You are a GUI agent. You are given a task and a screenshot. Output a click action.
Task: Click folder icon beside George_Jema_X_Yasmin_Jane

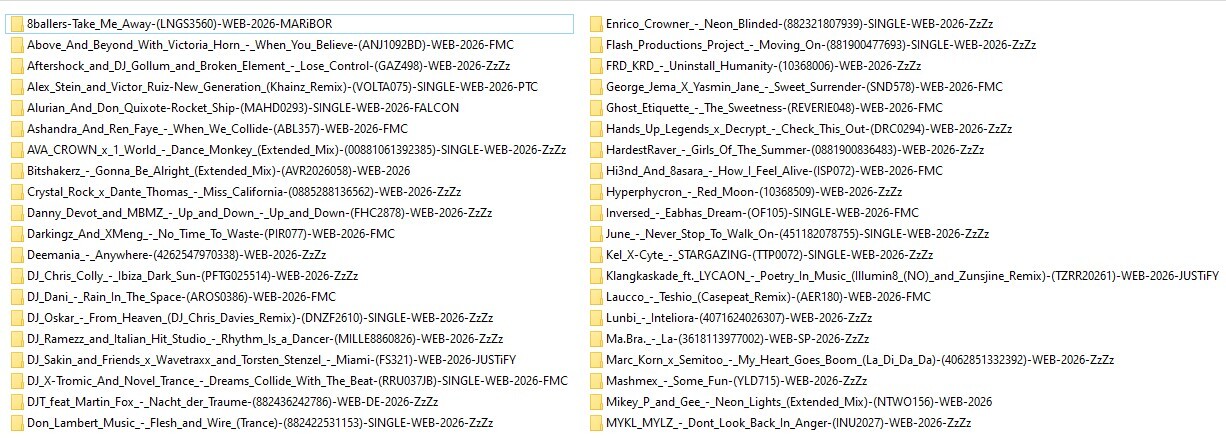point(595,87)
